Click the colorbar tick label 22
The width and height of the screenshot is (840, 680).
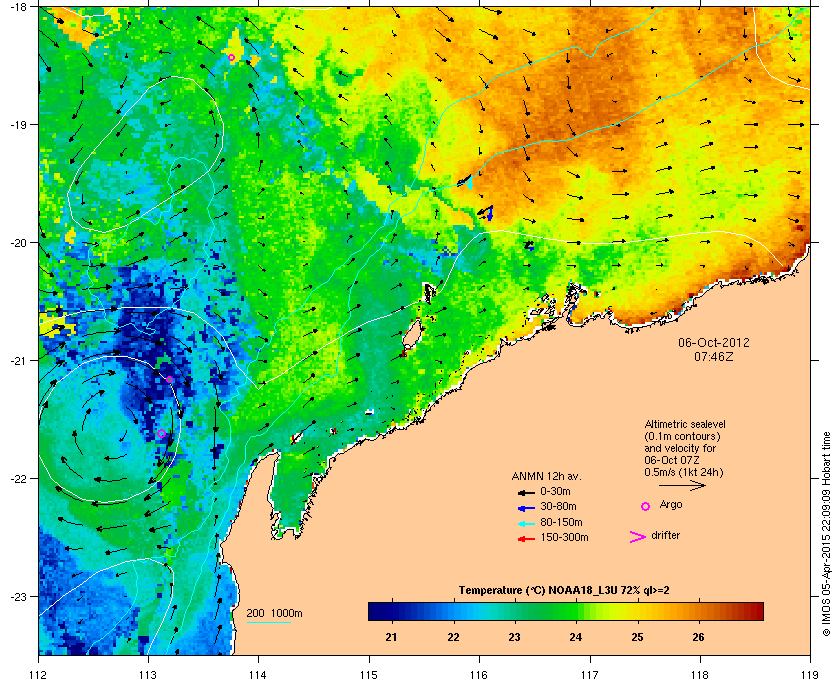pyautogui.click(x=453, y=637)
